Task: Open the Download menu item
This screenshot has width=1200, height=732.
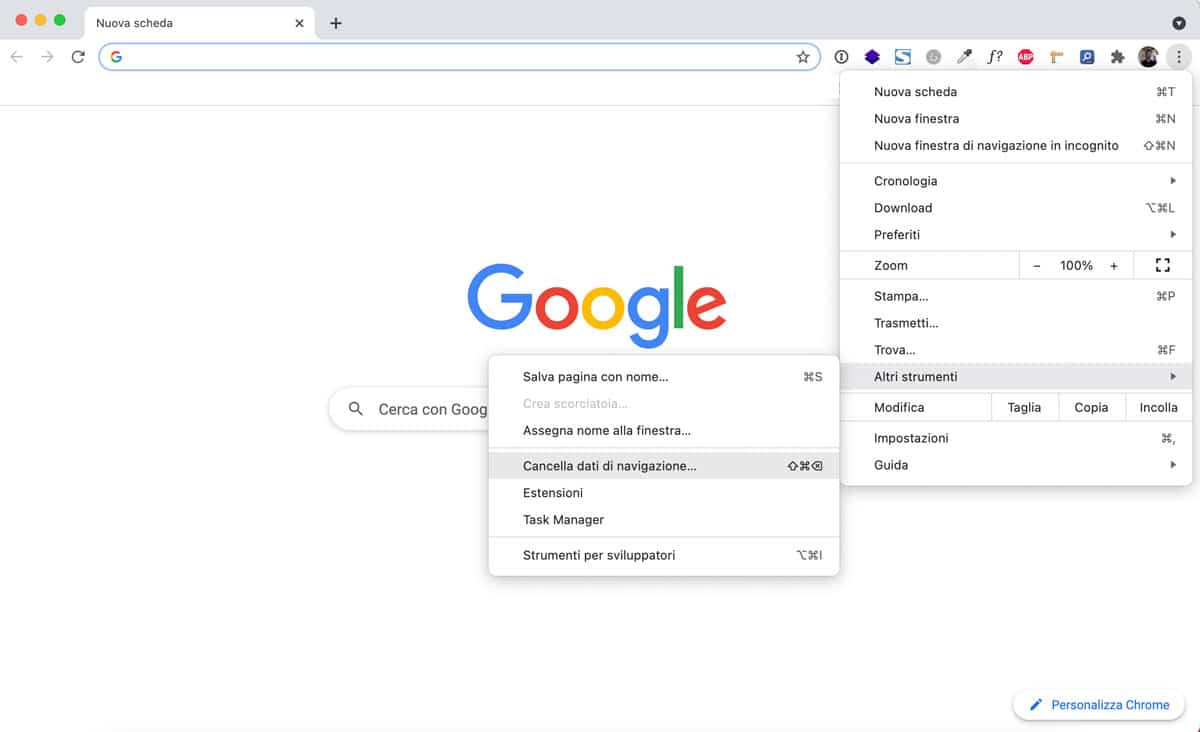Action: 1016,208
